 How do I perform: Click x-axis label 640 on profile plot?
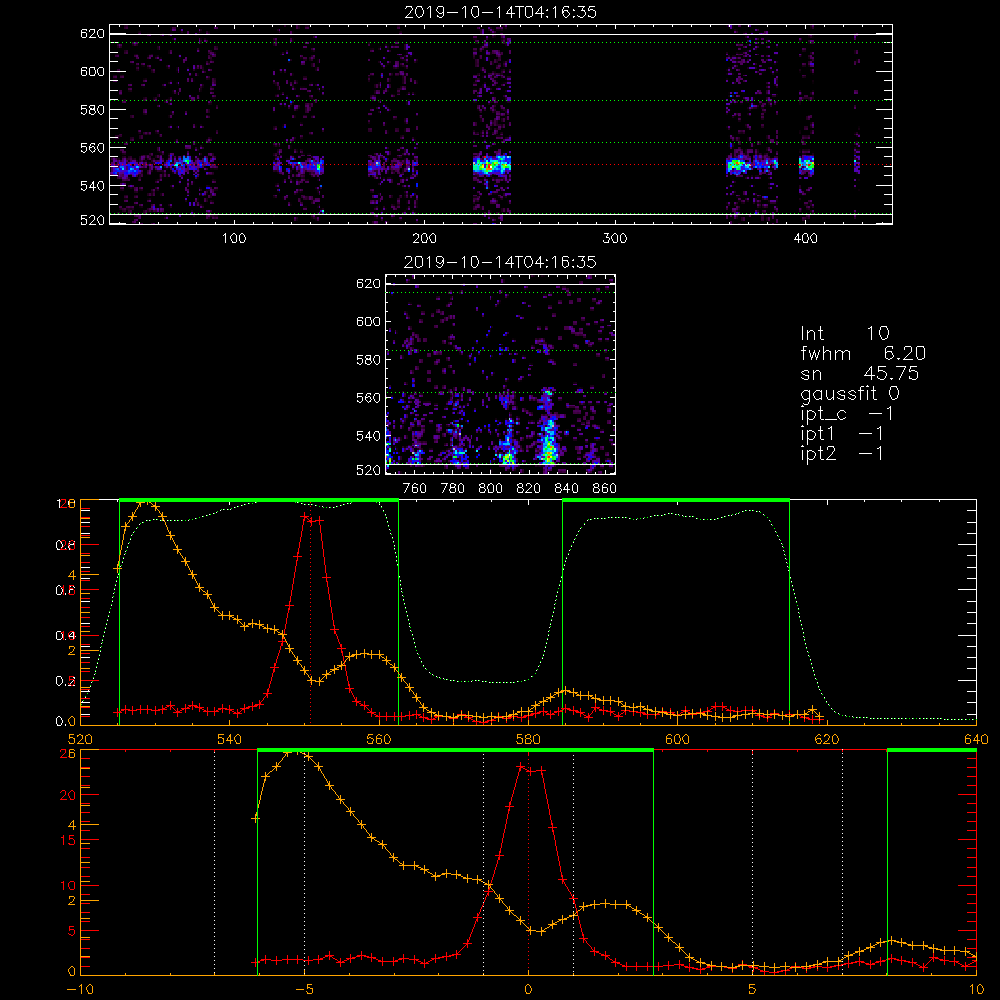coord(976,740)
